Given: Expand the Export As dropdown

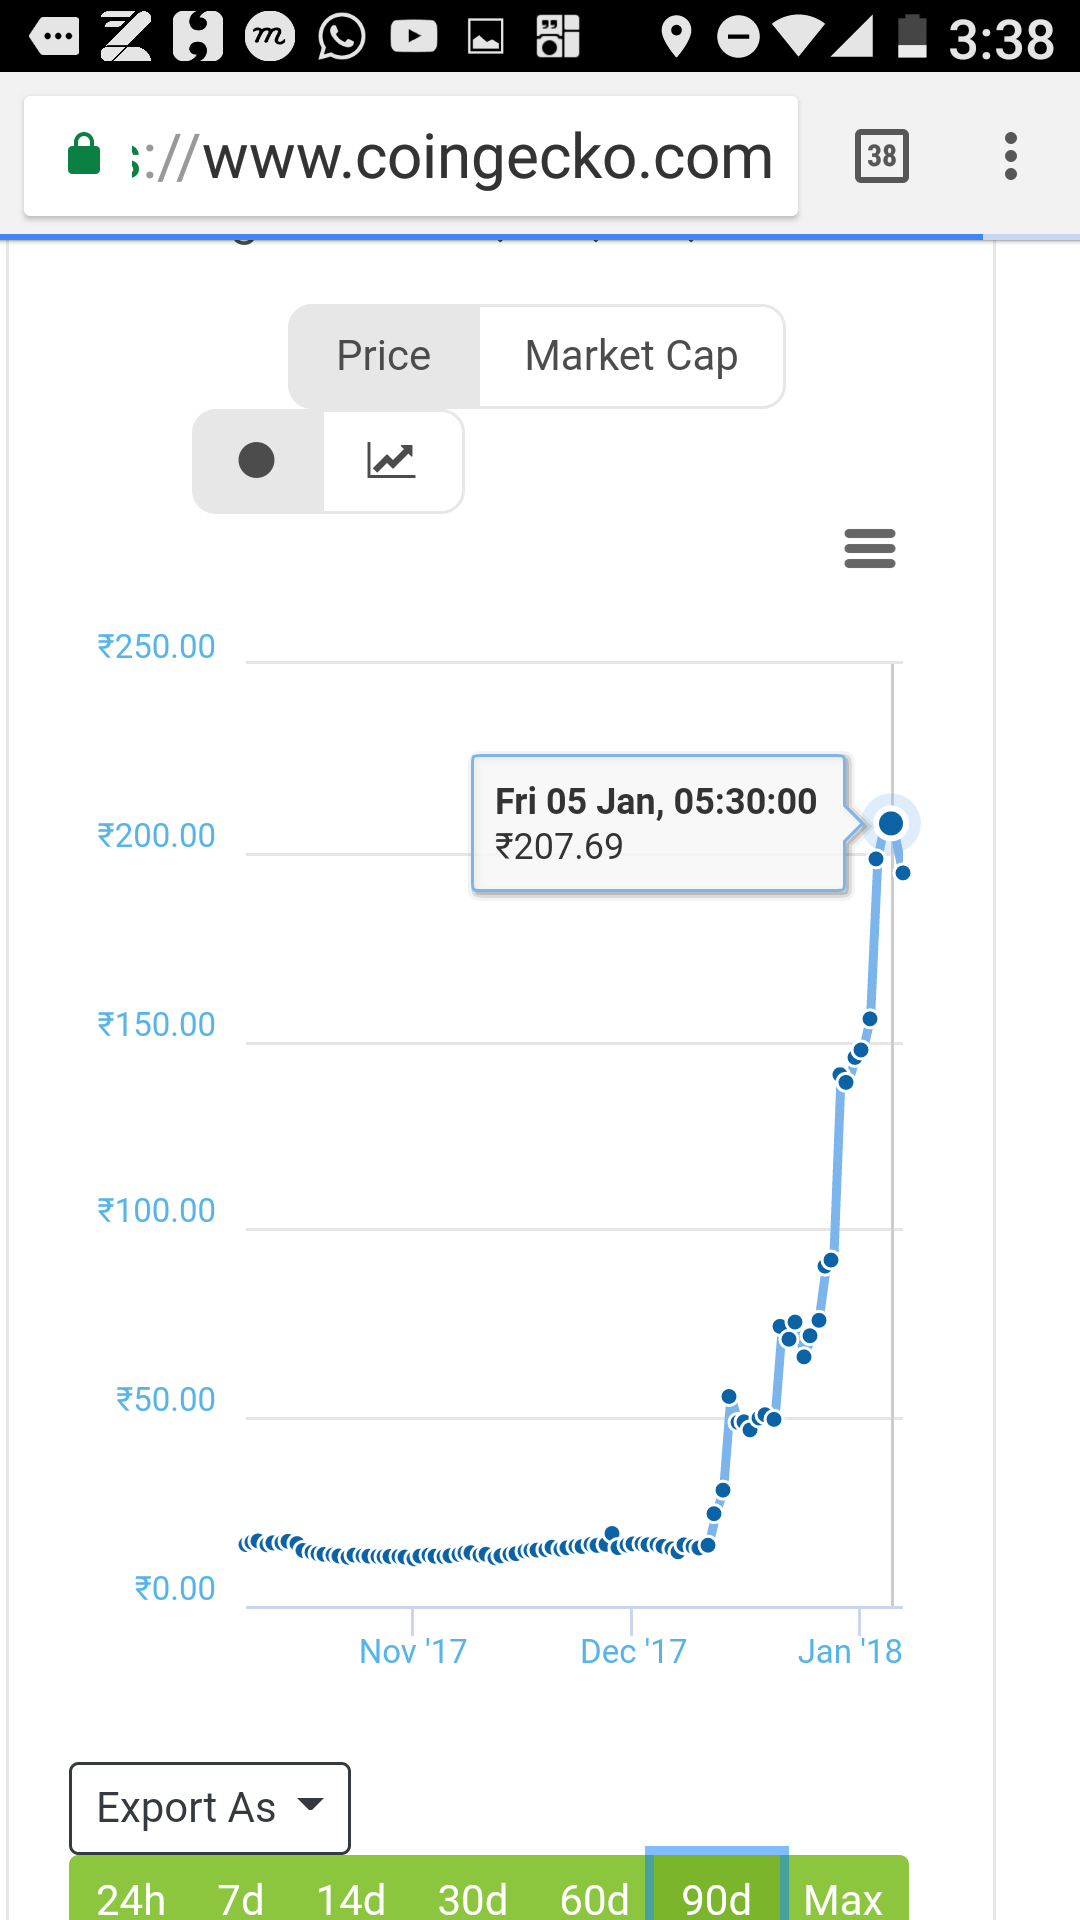Looking at the screenshot, I should (210, 1808).
